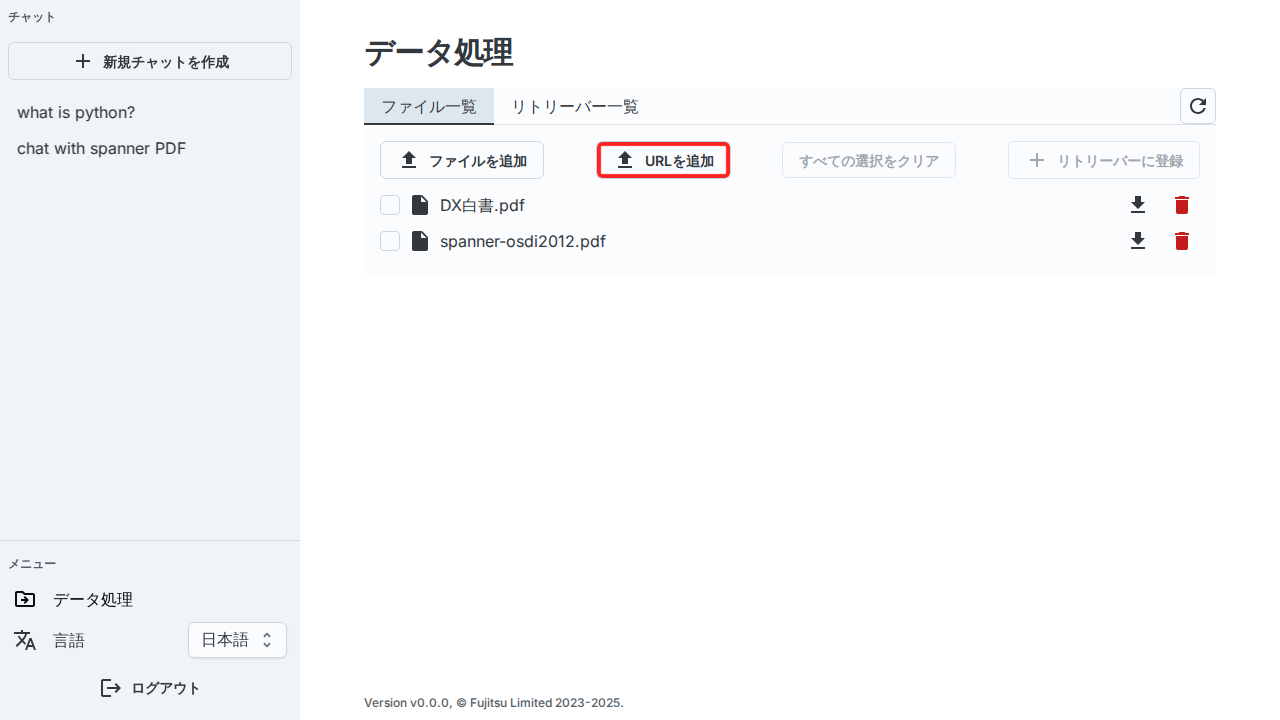Tick the DX白書.pdf checkbox
This screenshot has height=720, width=1280.
click(390, 205)
